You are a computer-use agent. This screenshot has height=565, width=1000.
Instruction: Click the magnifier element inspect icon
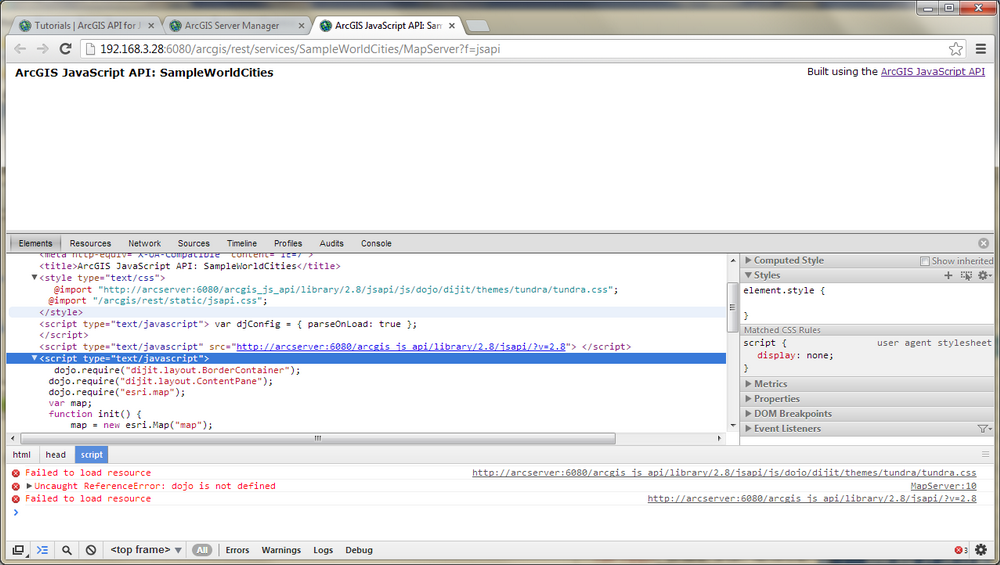(x=67, y=550)
